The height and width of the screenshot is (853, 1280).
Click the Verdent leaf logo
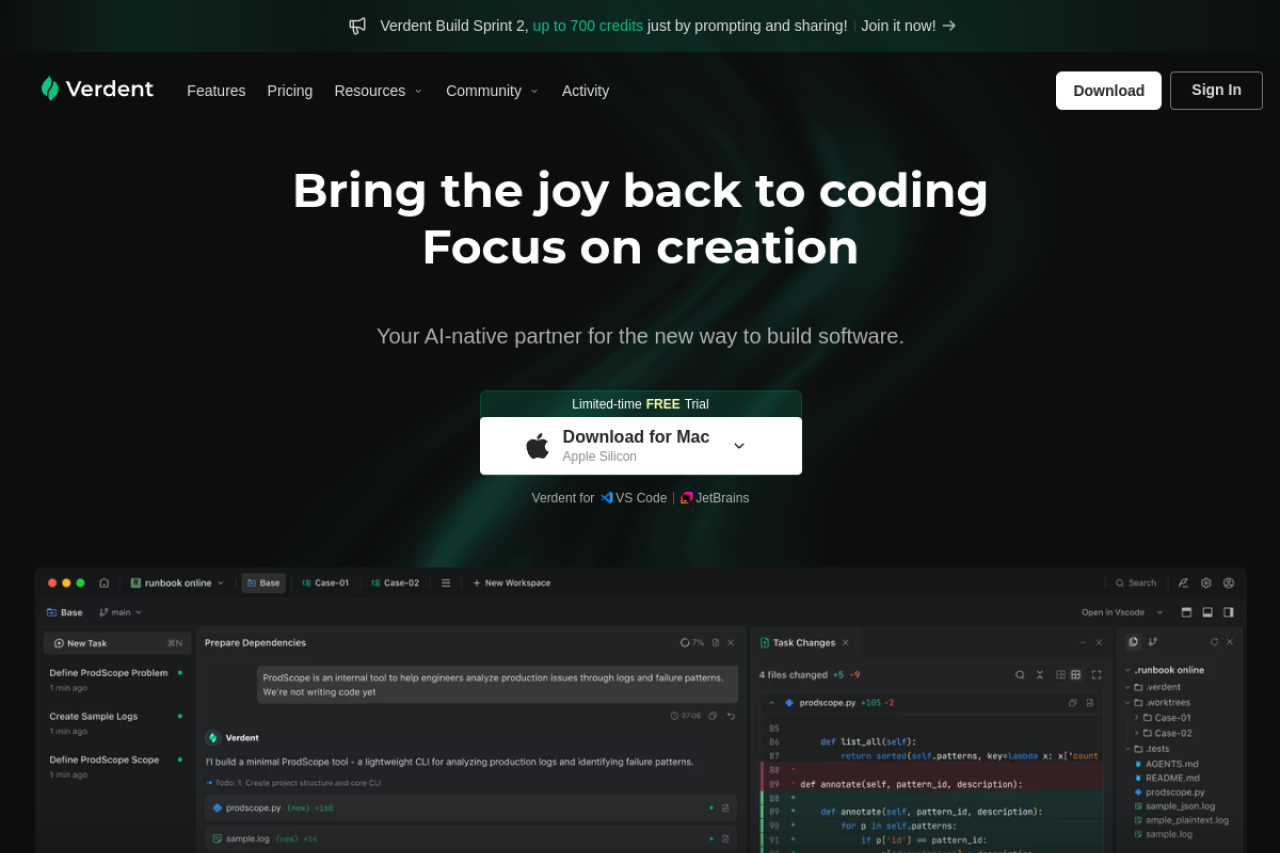click(x=50, y=89)
